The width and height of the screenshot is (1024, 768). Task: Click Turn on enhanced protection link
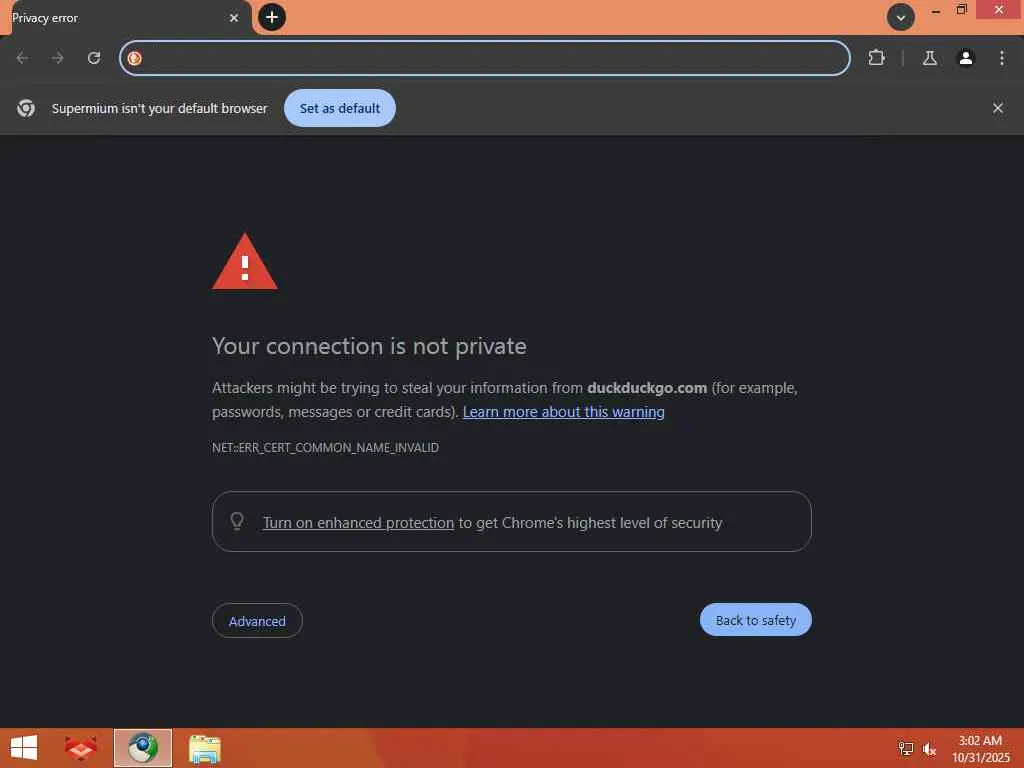[358, 523]
